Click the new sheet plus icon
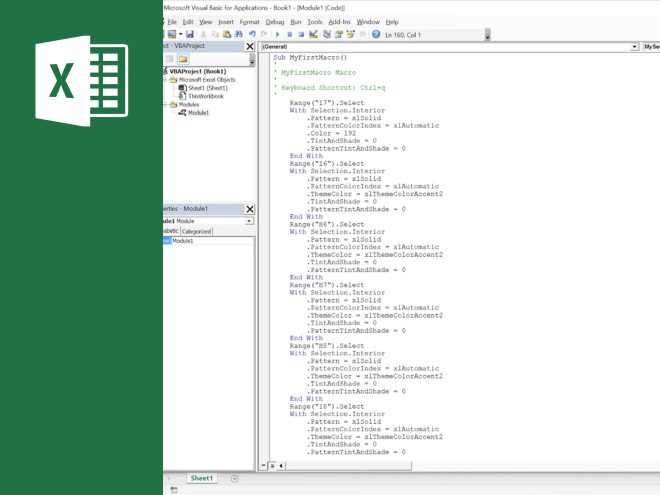Screen dimensions: 660x495 235,479
